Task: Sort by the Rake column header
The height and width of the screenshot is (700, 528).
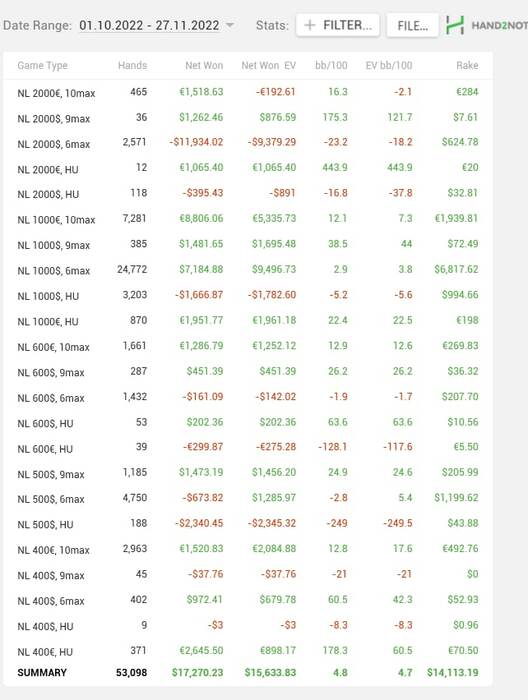Action: pyautogui.click(x=467, y=66)
